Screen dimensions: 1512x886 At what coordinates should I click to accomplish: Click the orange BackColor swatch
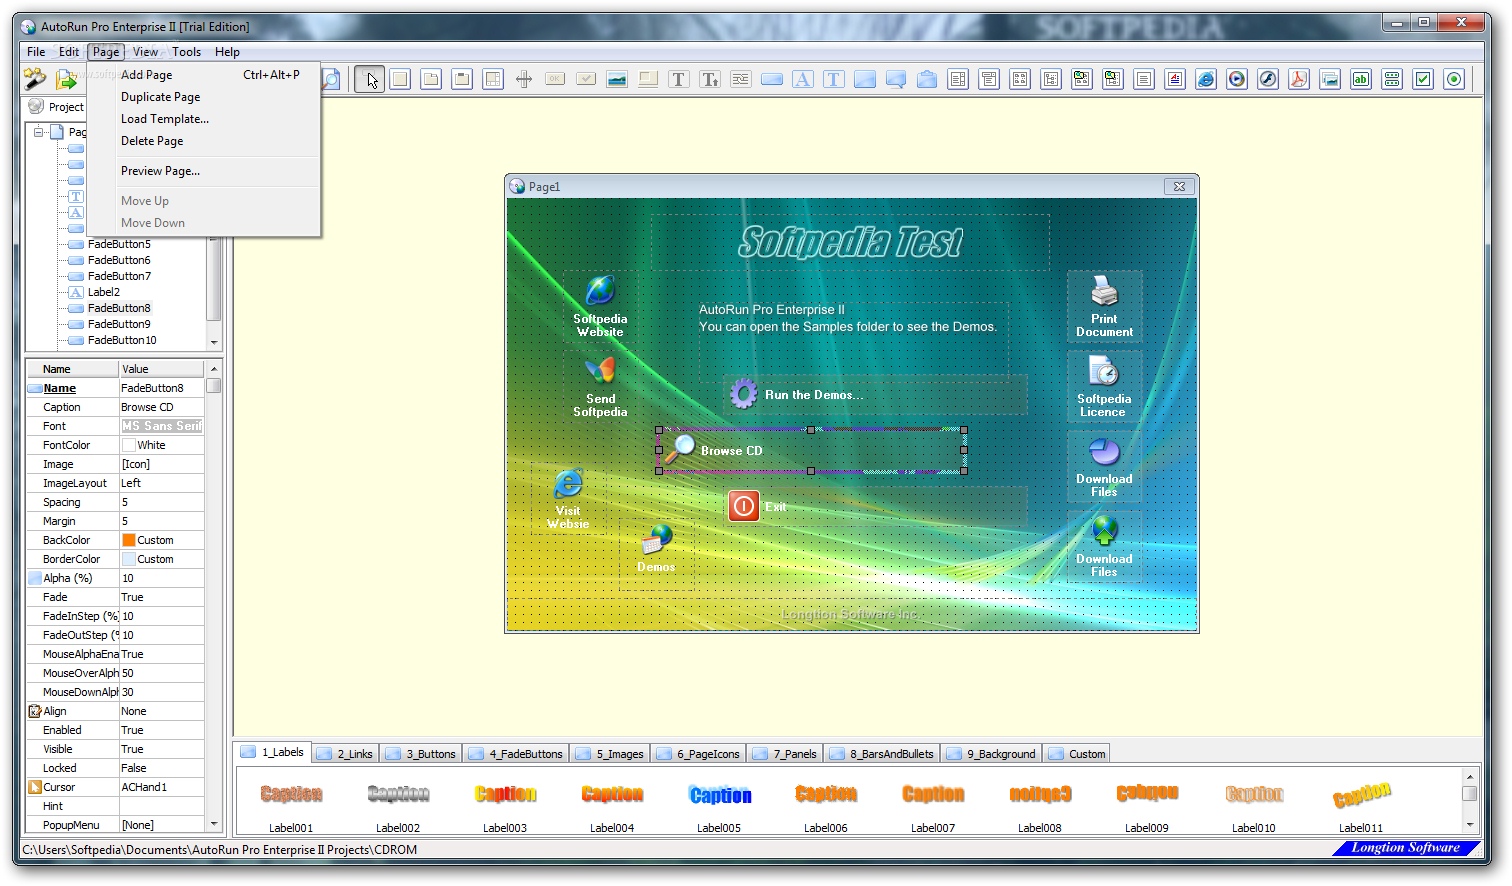point(128,540)
